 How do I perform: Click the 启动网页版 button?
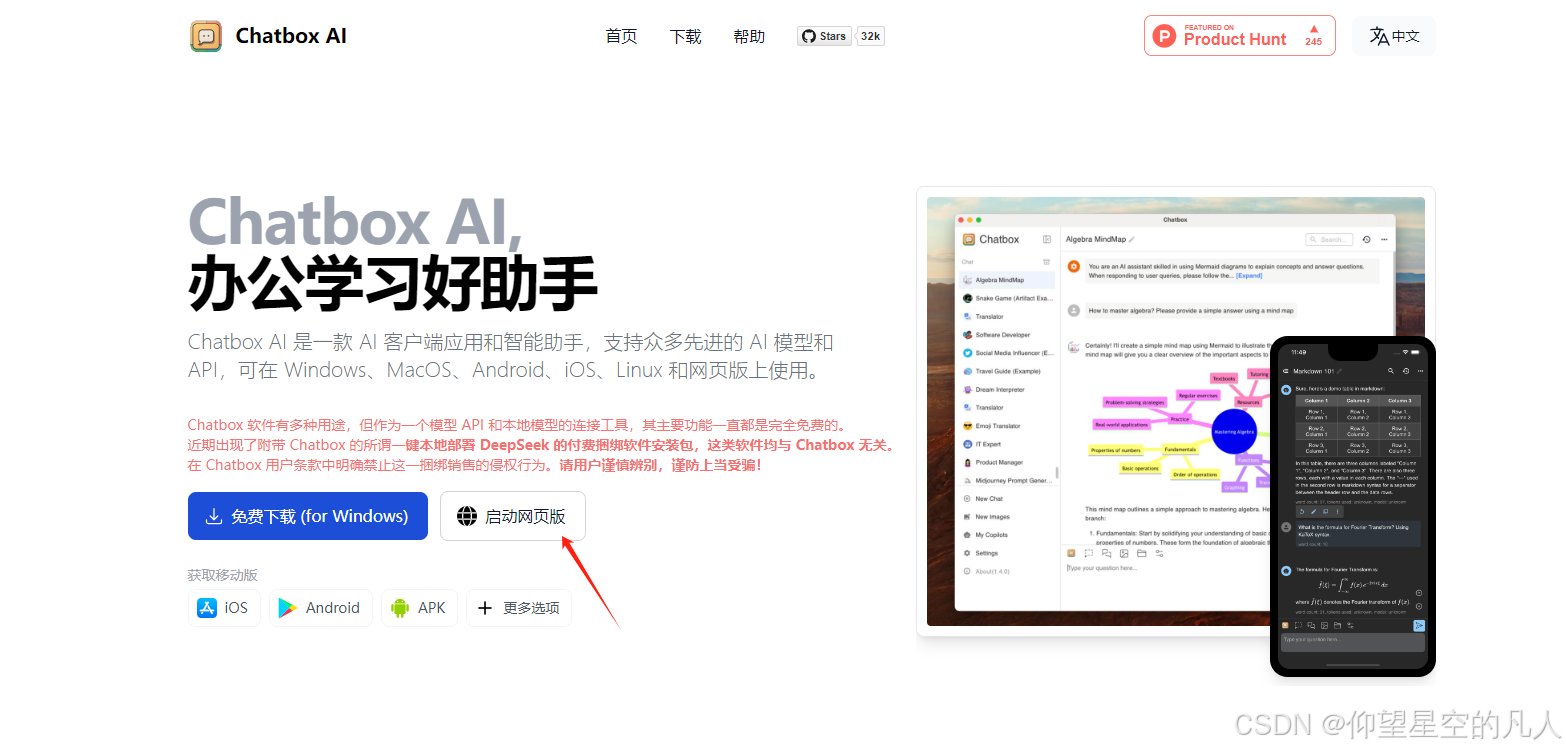point(513,516)
